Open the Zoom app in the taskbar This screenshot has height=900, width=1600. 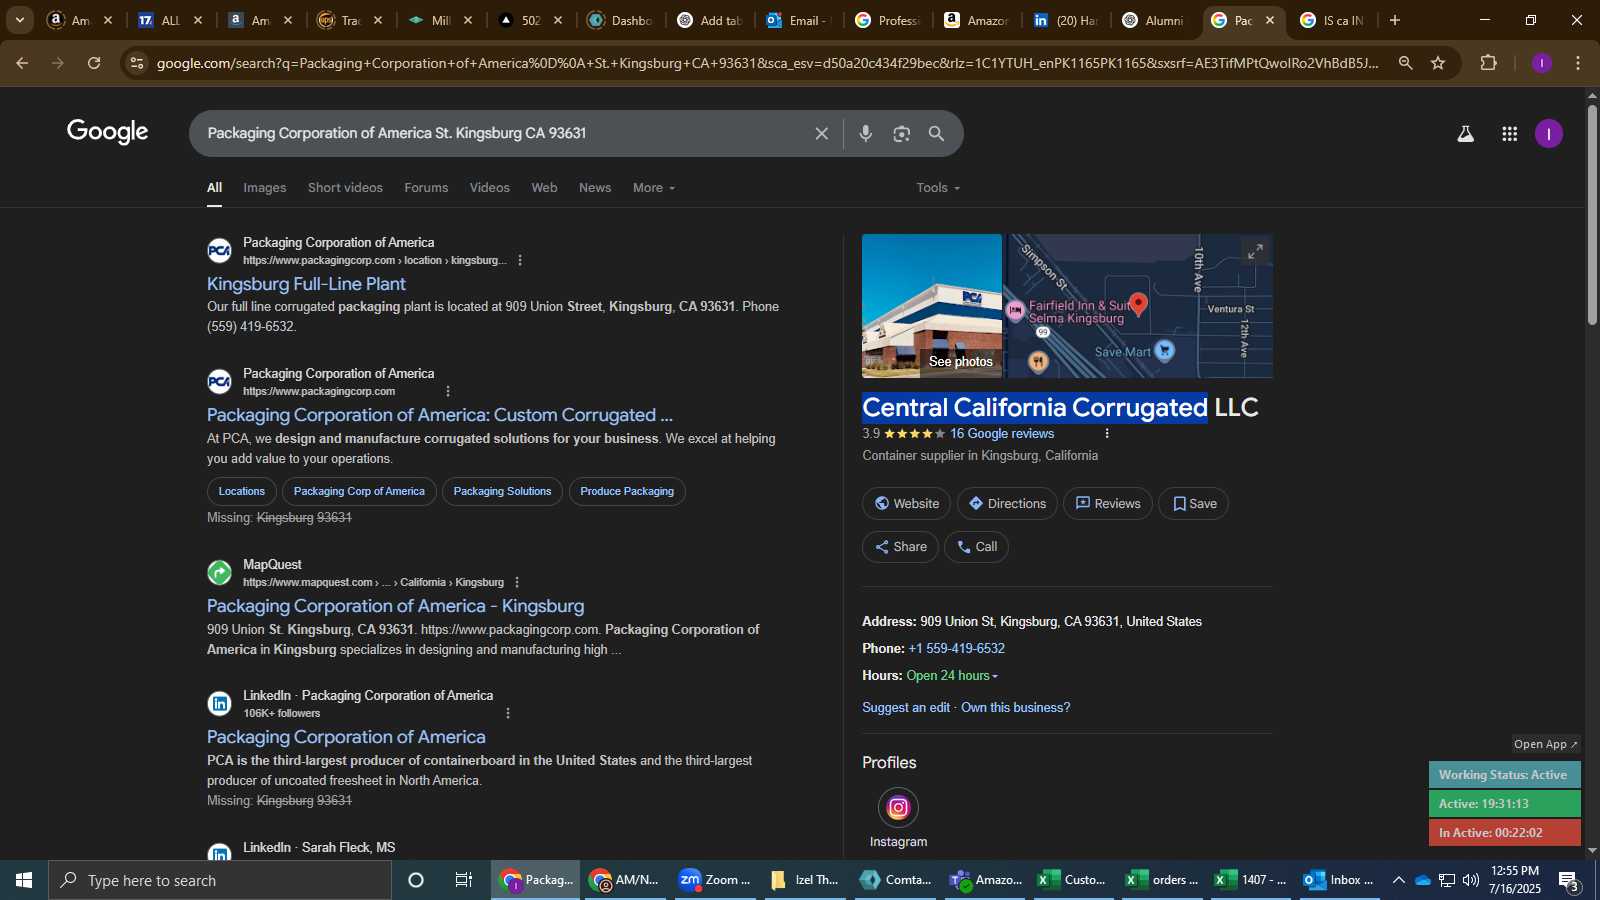point(715,880)
